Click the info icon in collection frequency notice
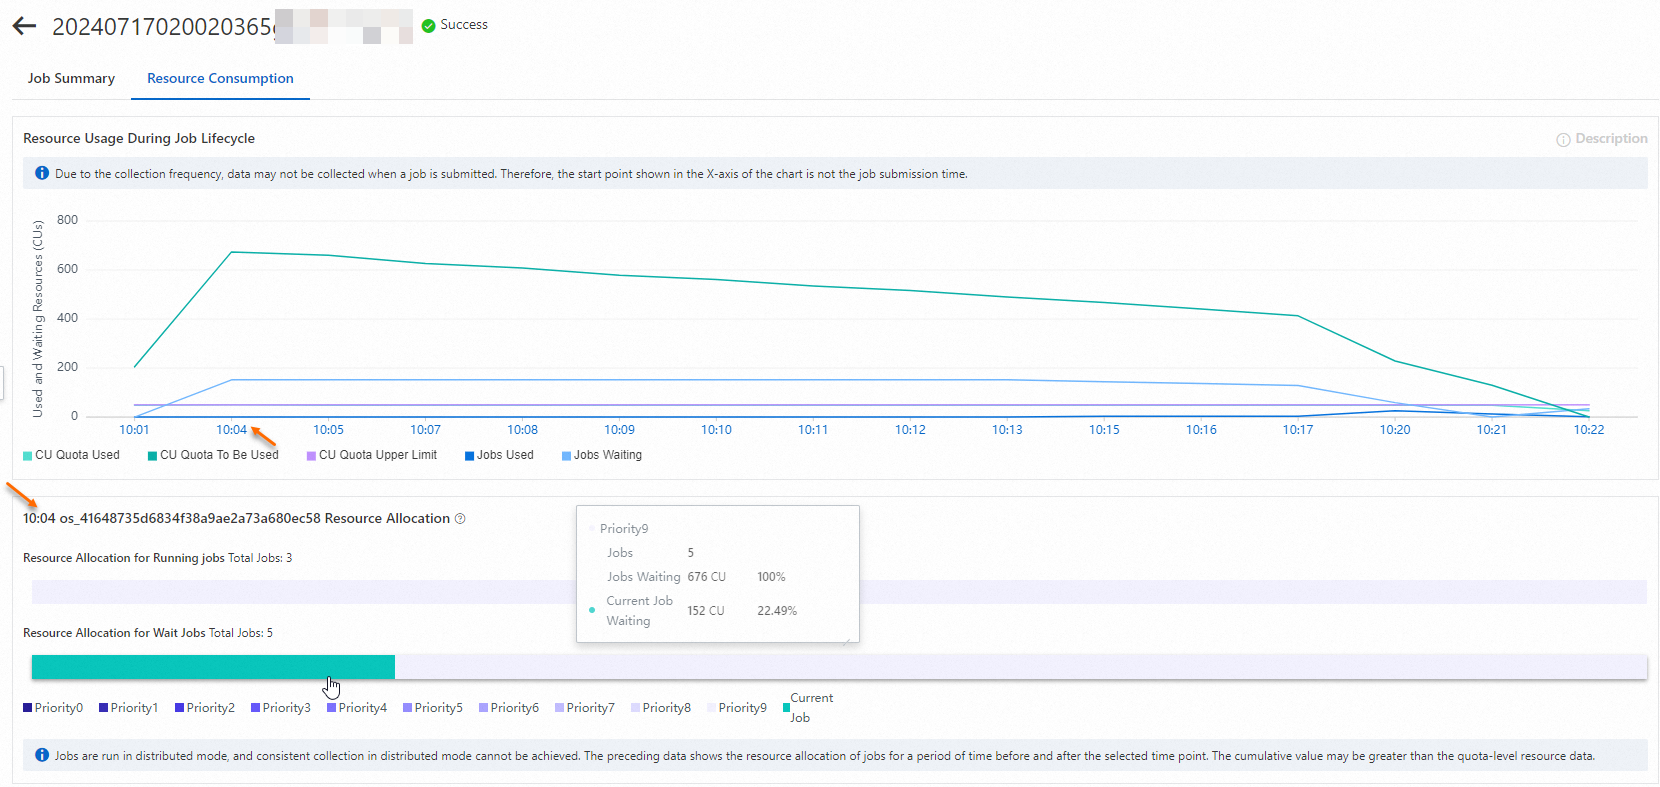 42,173
